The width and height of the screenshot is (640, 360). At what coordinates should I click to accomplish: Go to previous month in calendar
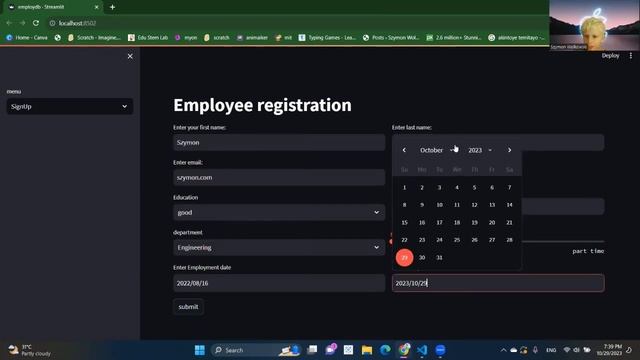click(404, 150)
